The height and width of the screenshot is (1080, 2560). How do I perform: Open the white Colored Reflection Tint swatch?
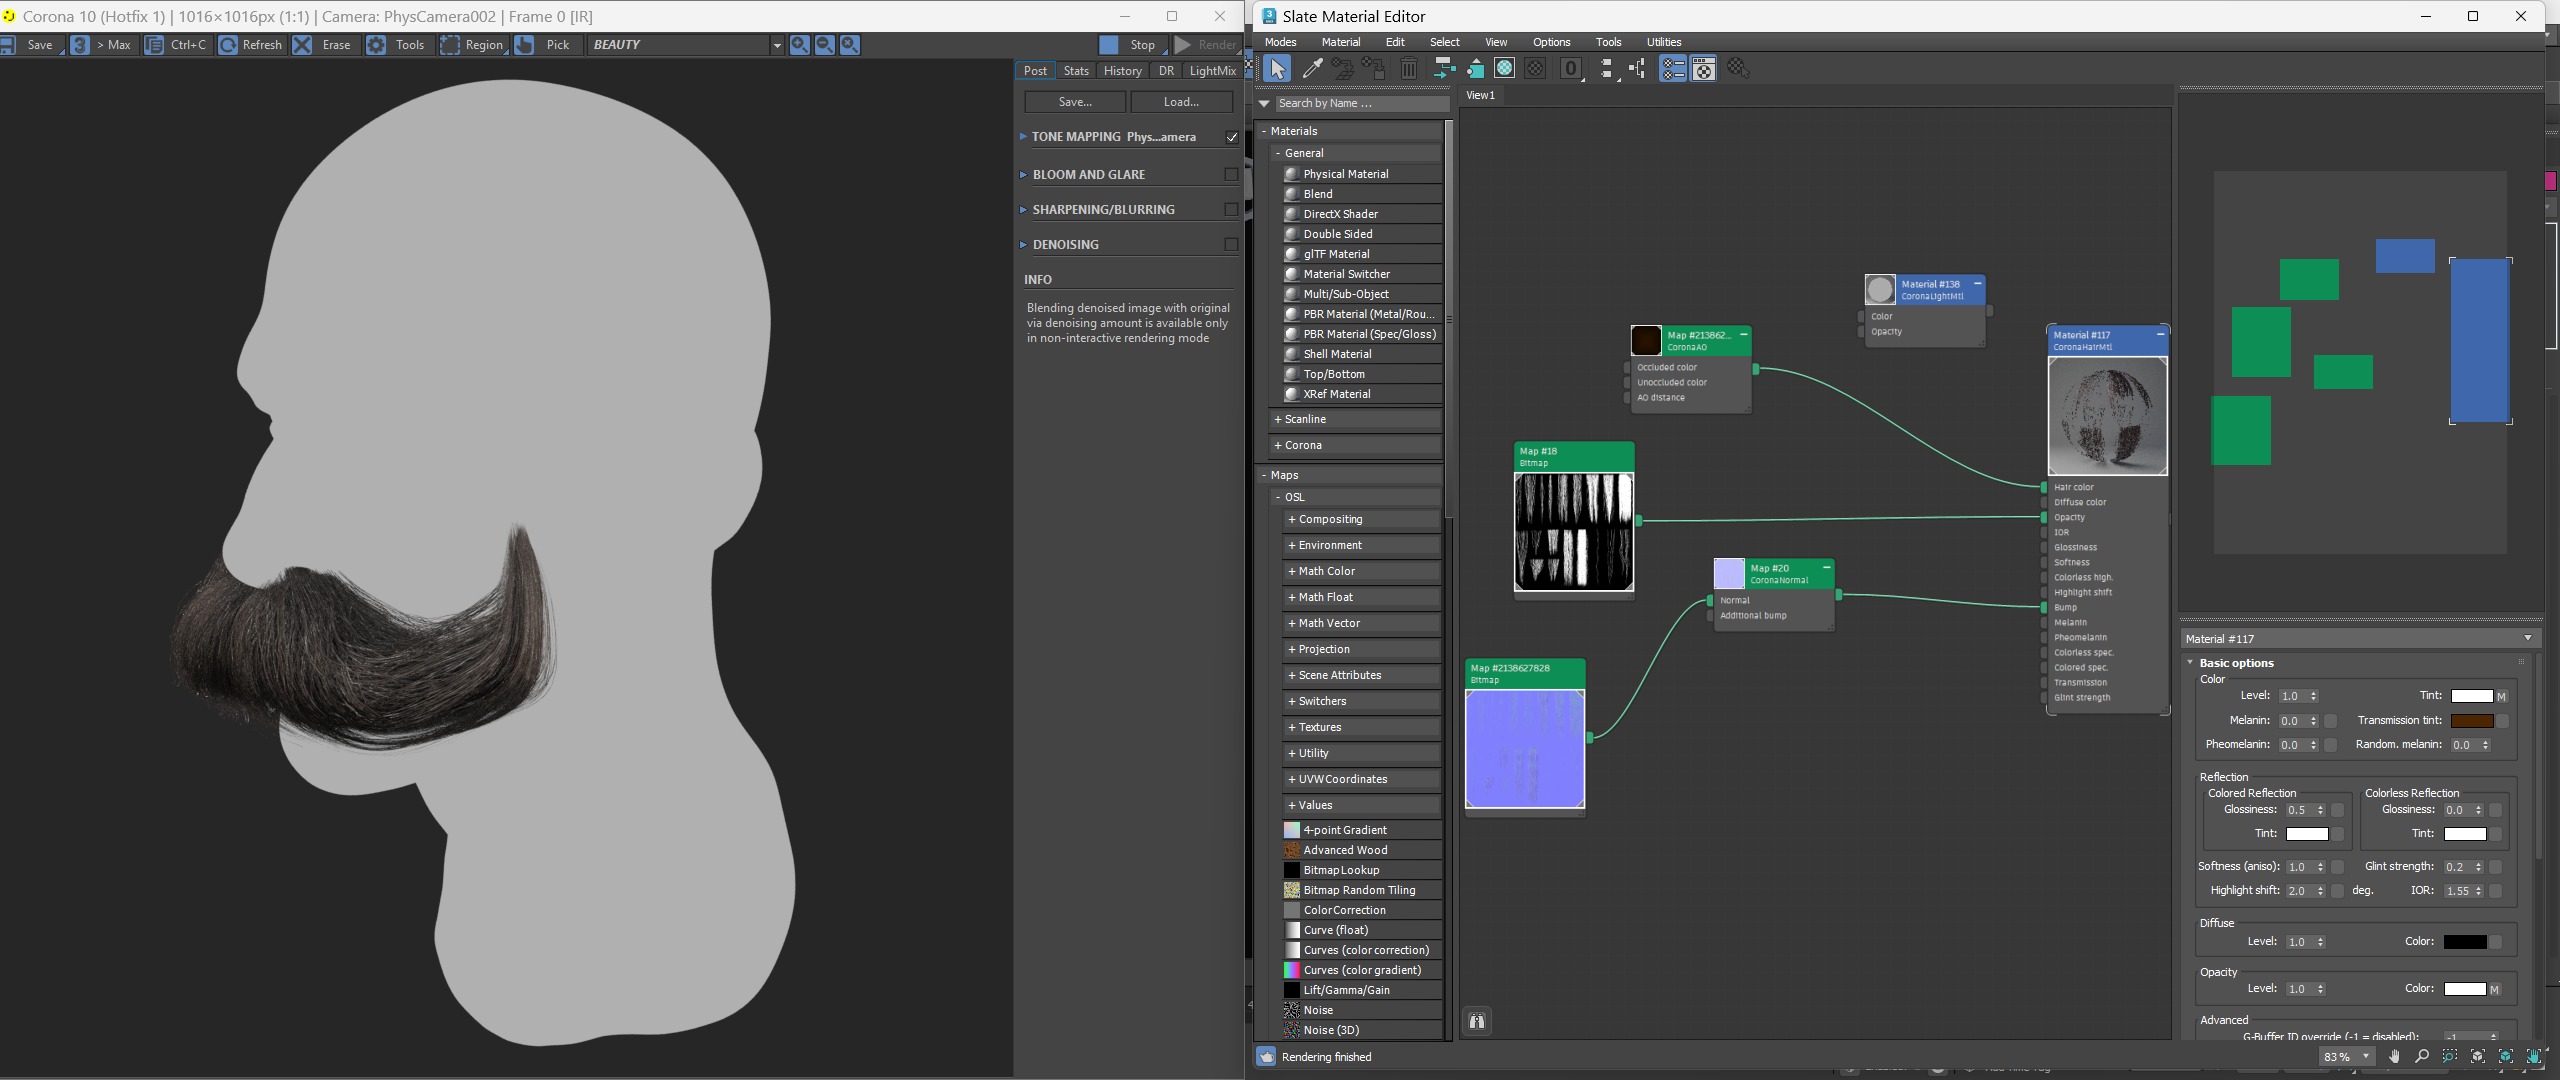(2307, 834)
